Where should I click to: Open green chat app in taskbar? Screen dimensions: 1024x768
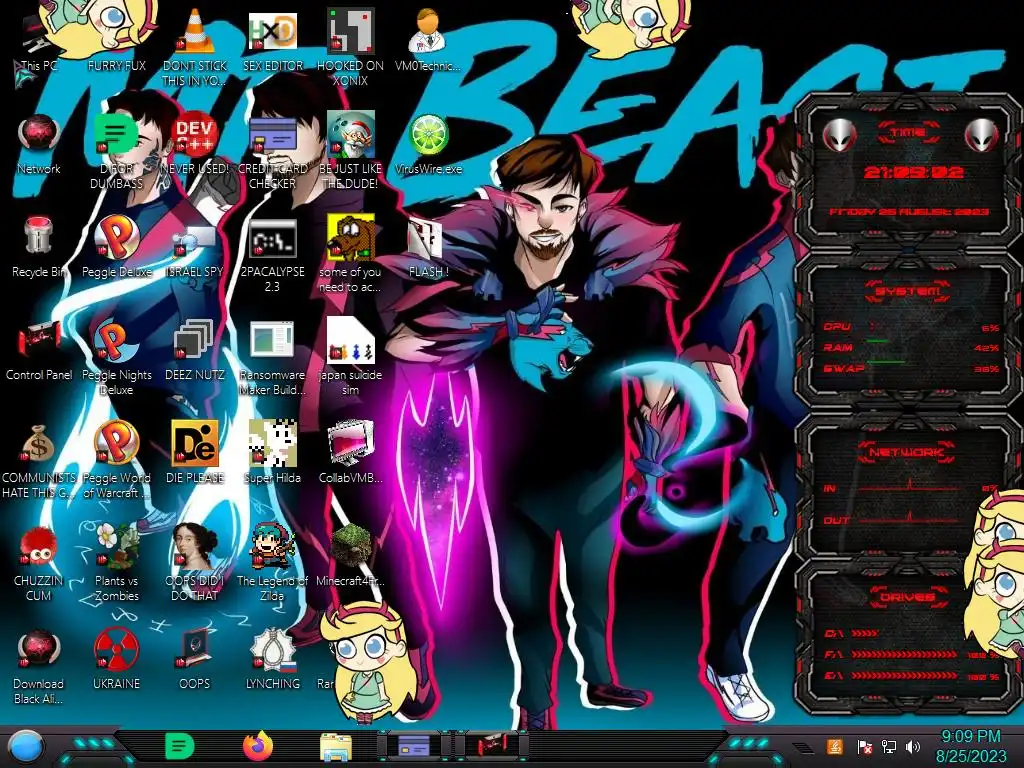180,746
